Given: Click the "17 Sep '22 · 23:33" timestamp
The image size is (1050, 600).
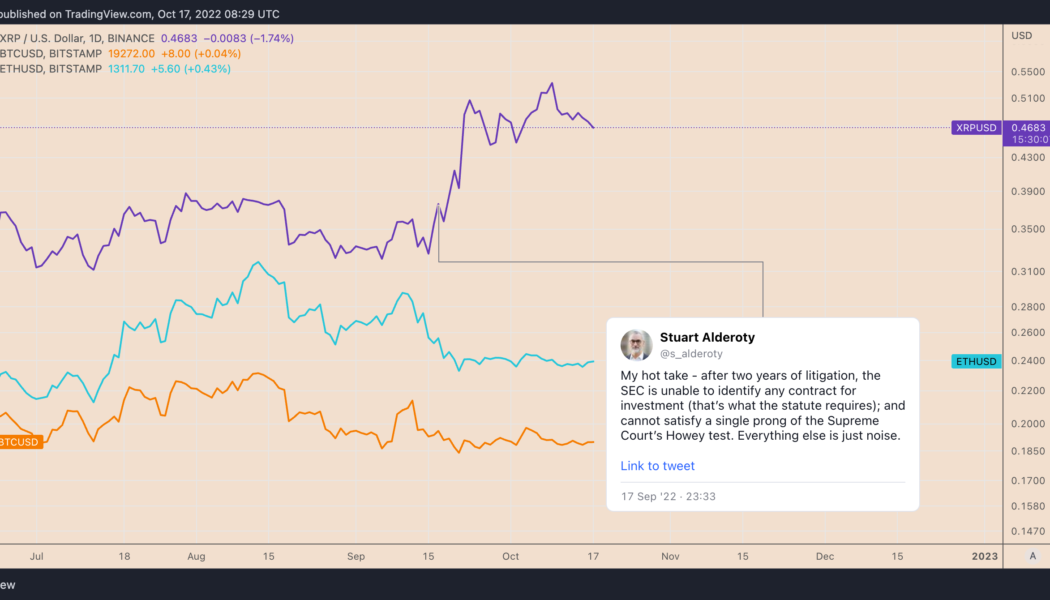Looking at the screenshot, I should click(x=666, y=496).
